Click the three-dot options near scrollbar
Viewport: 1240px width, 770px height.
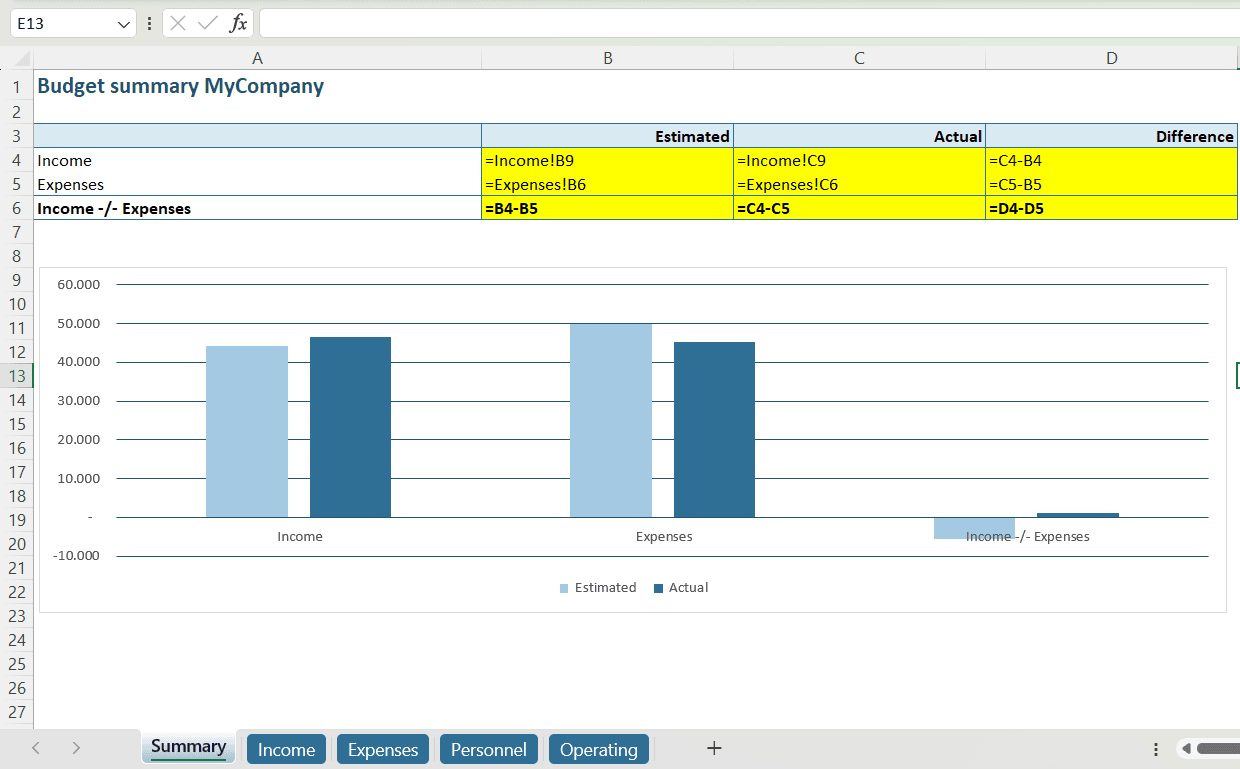coord(1156,749)
